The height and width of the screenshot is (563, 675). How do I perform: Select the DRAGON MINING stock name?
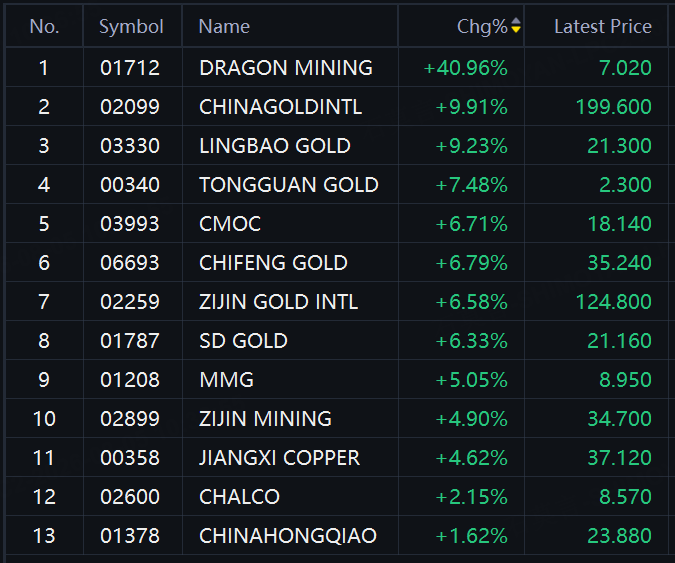pos(286,68)
